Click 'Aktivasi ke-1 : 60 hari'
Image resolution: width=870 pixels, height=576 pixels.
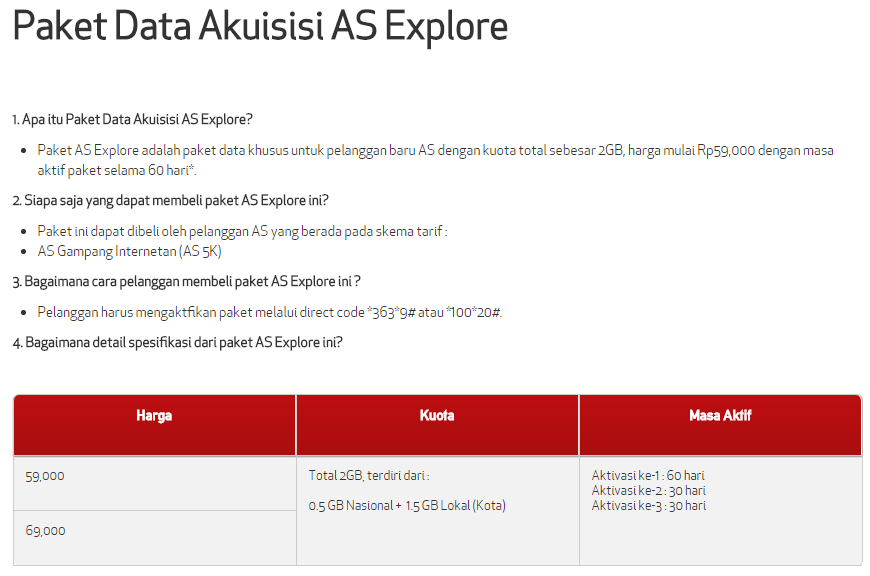(x=648, y=476)
